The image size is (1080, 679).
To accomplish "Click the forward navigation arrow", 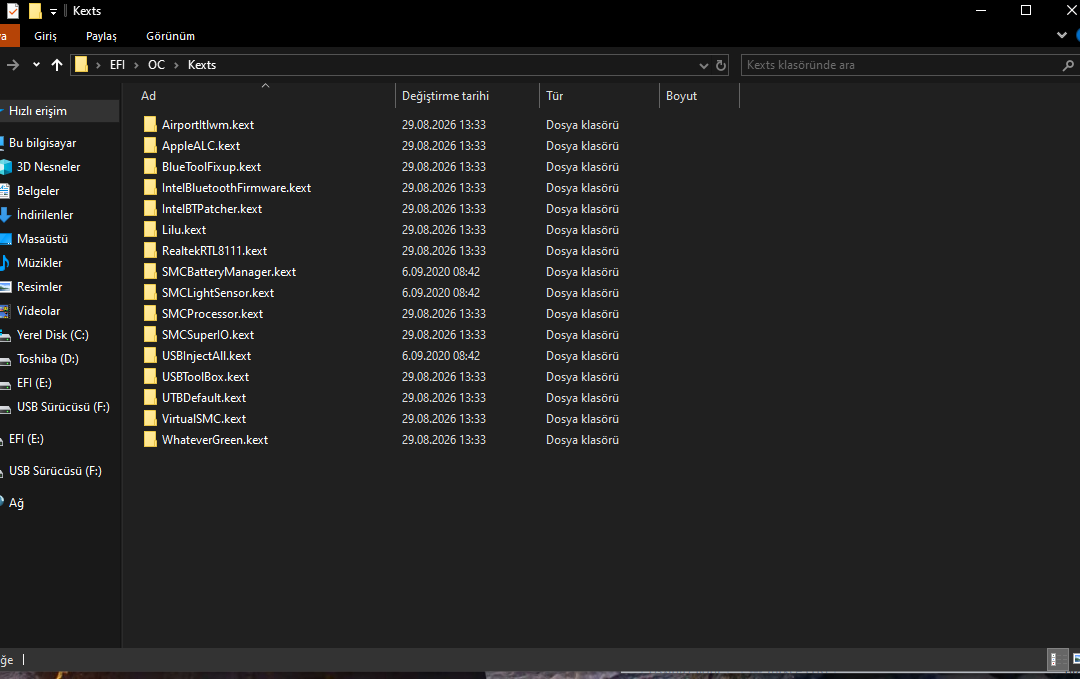I will coord(12,65).
